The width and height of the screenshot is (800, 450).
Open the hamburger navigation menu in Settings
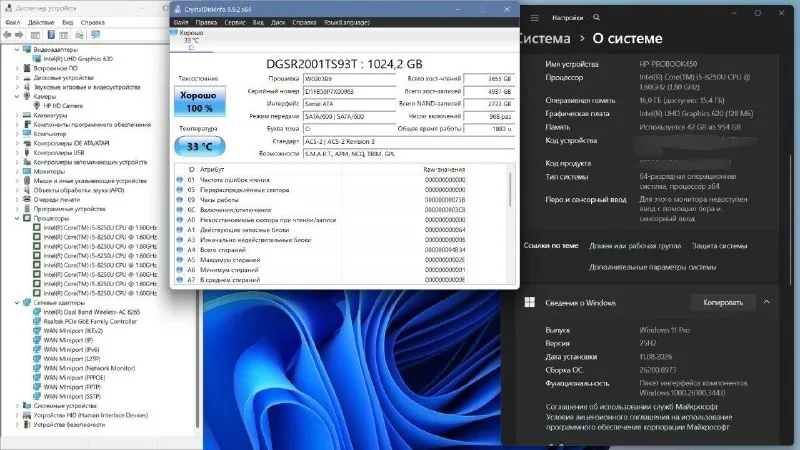pos(534,18)
